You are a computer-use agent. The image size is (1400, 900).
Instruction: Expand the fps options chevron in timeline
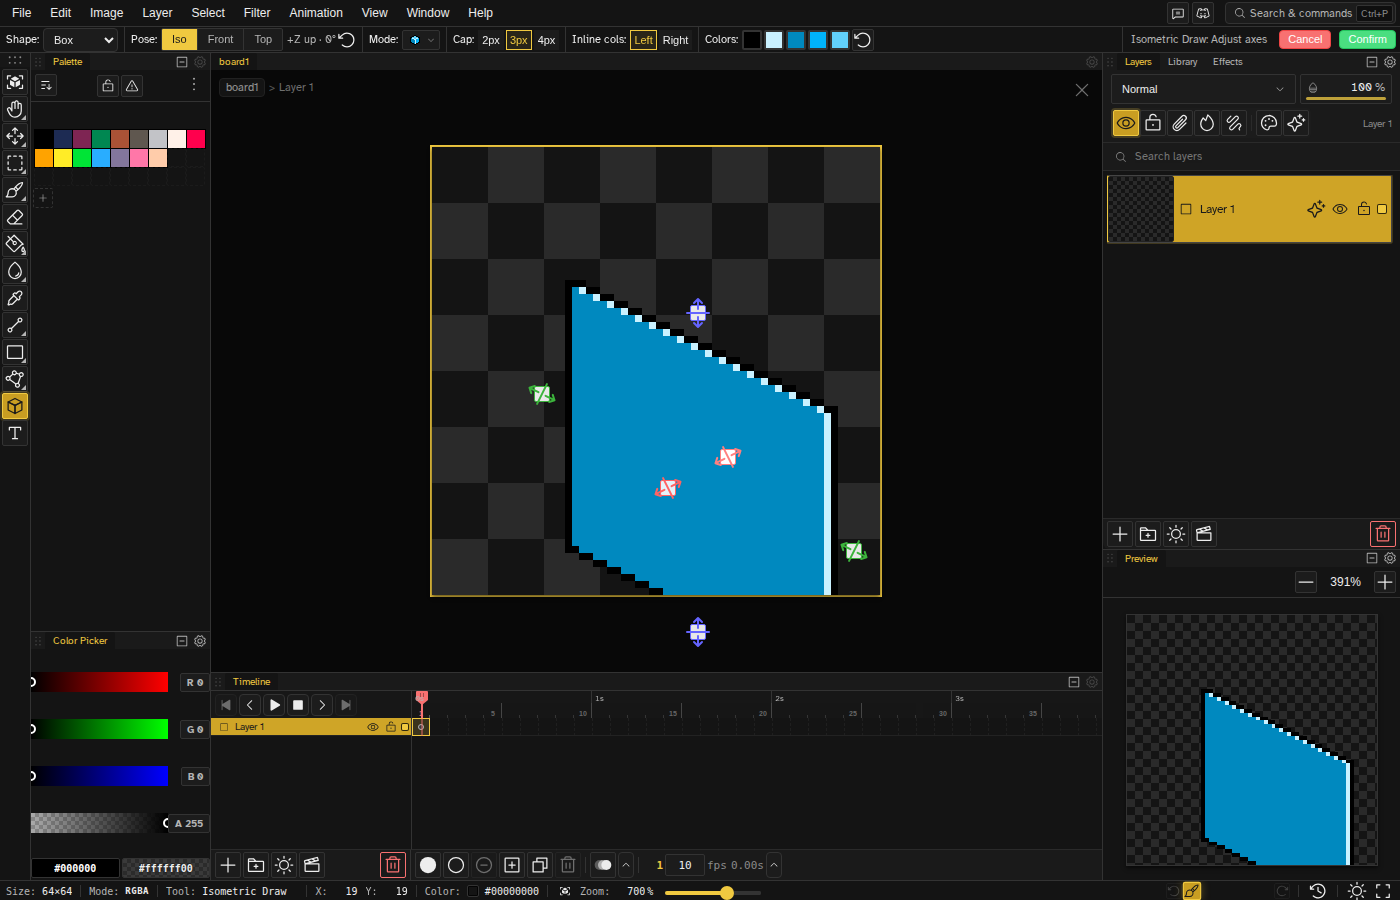(x=774, y=865)
